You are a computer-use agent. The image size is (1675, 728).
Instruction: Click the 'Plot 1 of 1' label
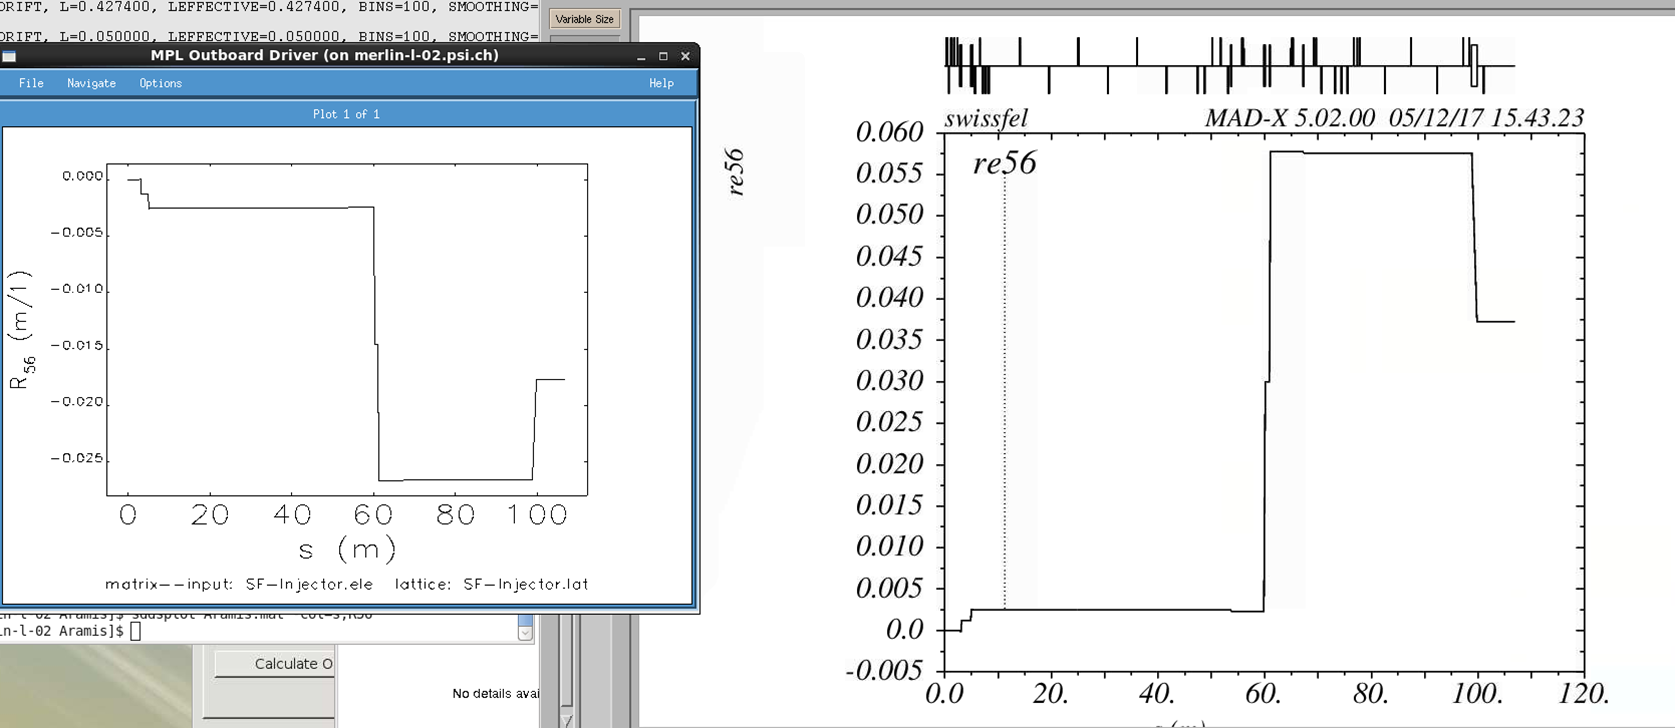pos(346,114)
